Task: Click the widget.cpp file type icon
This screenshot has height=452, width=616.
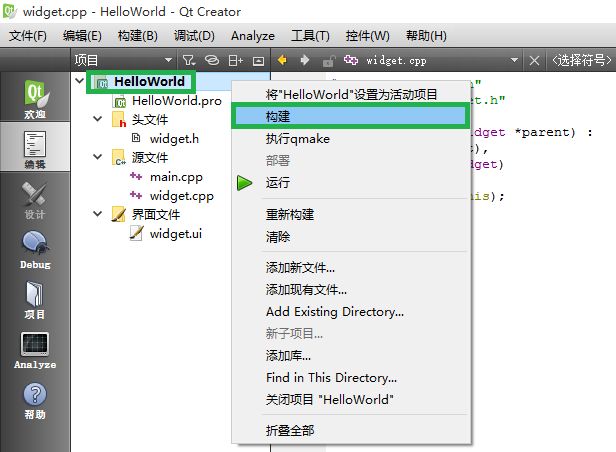Action: pos(351,60)
